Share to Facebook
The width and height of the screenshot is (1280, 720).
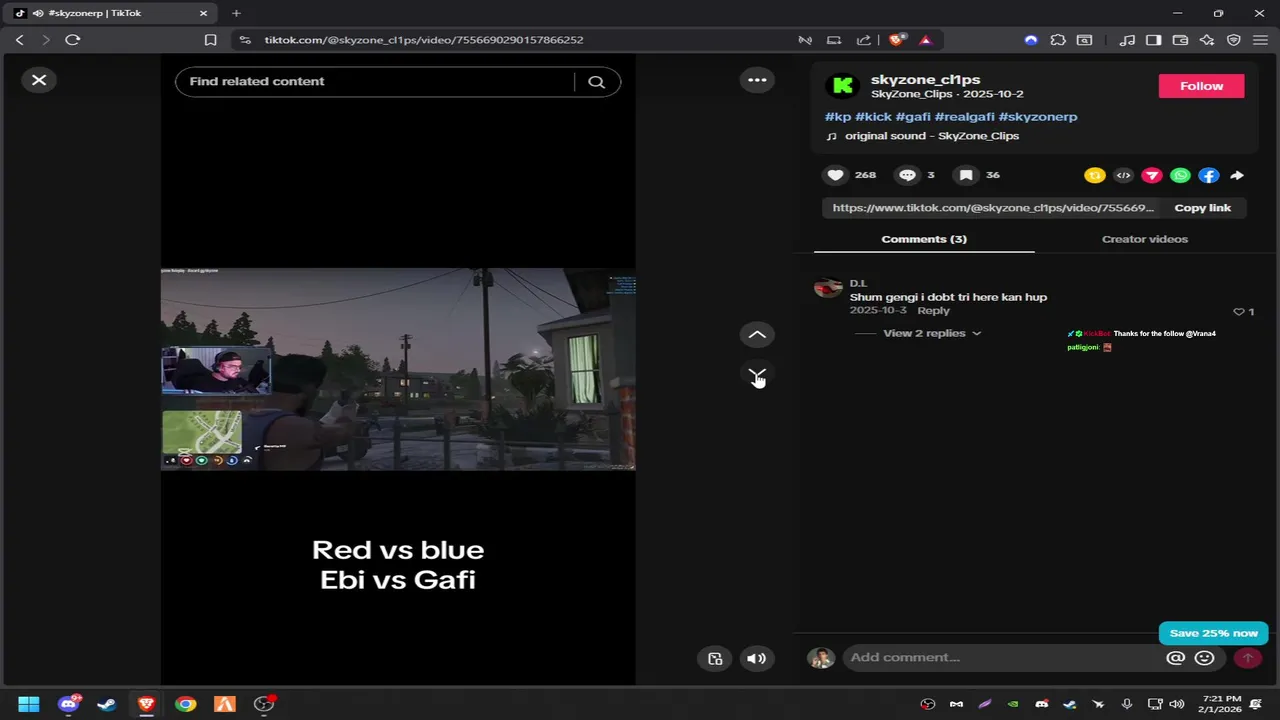(x=1209, y=175)
